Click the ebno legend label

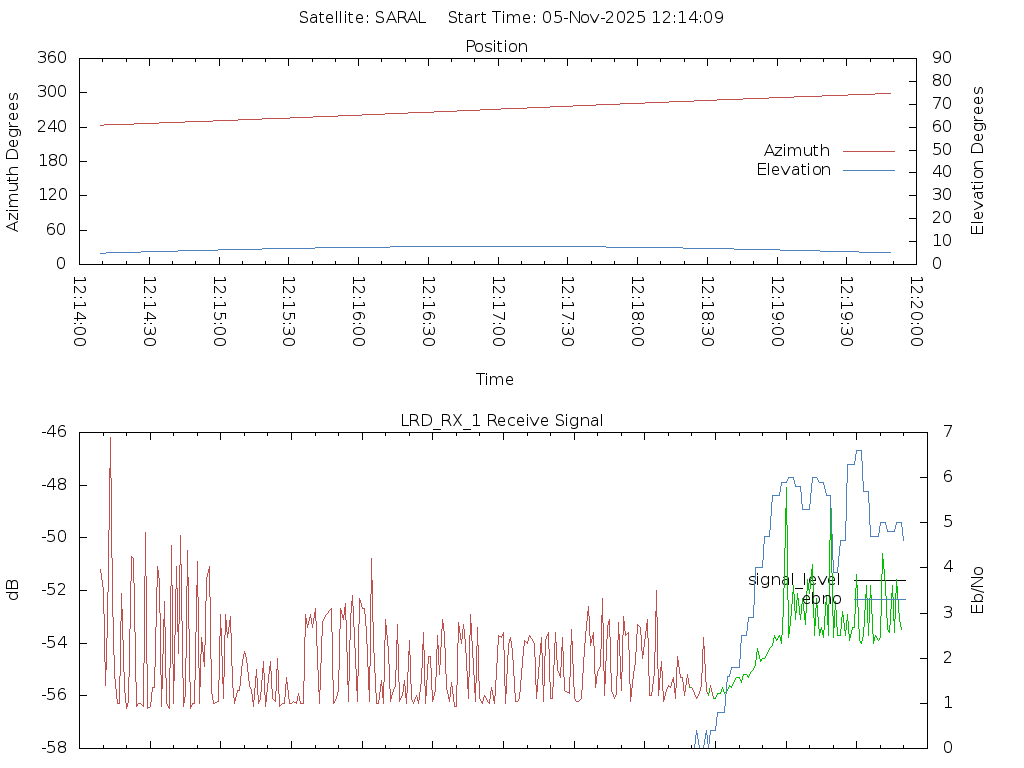pos(821,599)
